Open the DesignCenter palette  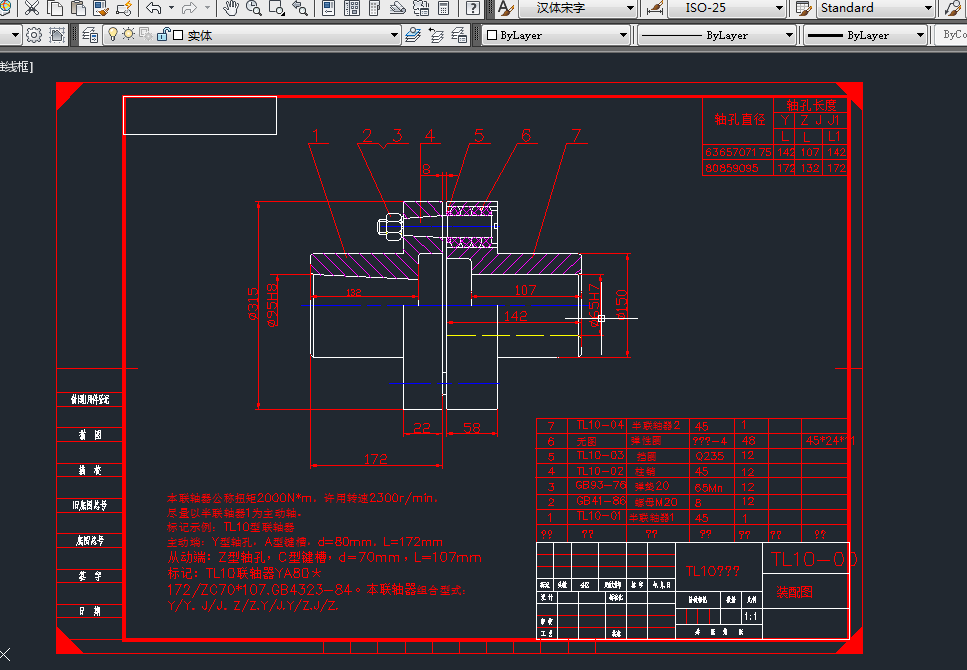coord(352,8)
